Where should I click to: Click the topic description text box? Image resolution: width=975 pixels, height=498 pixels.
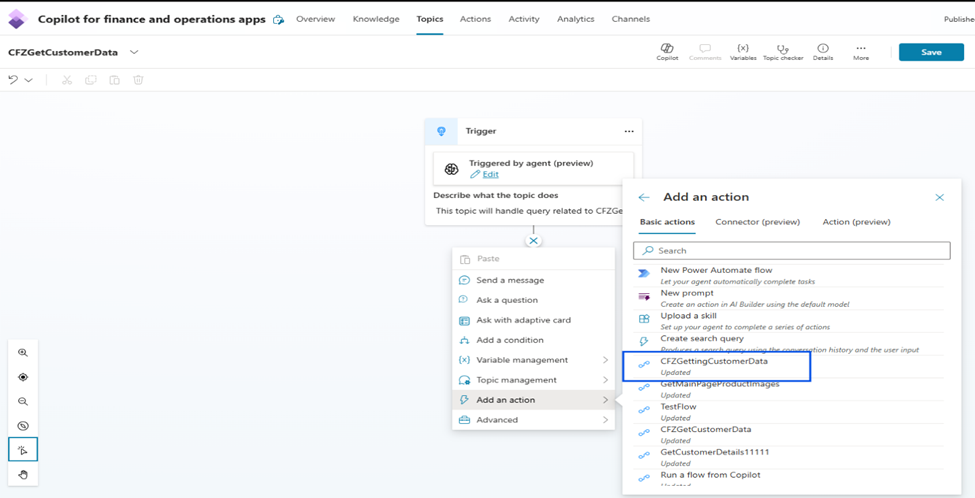tap(529, 211)
